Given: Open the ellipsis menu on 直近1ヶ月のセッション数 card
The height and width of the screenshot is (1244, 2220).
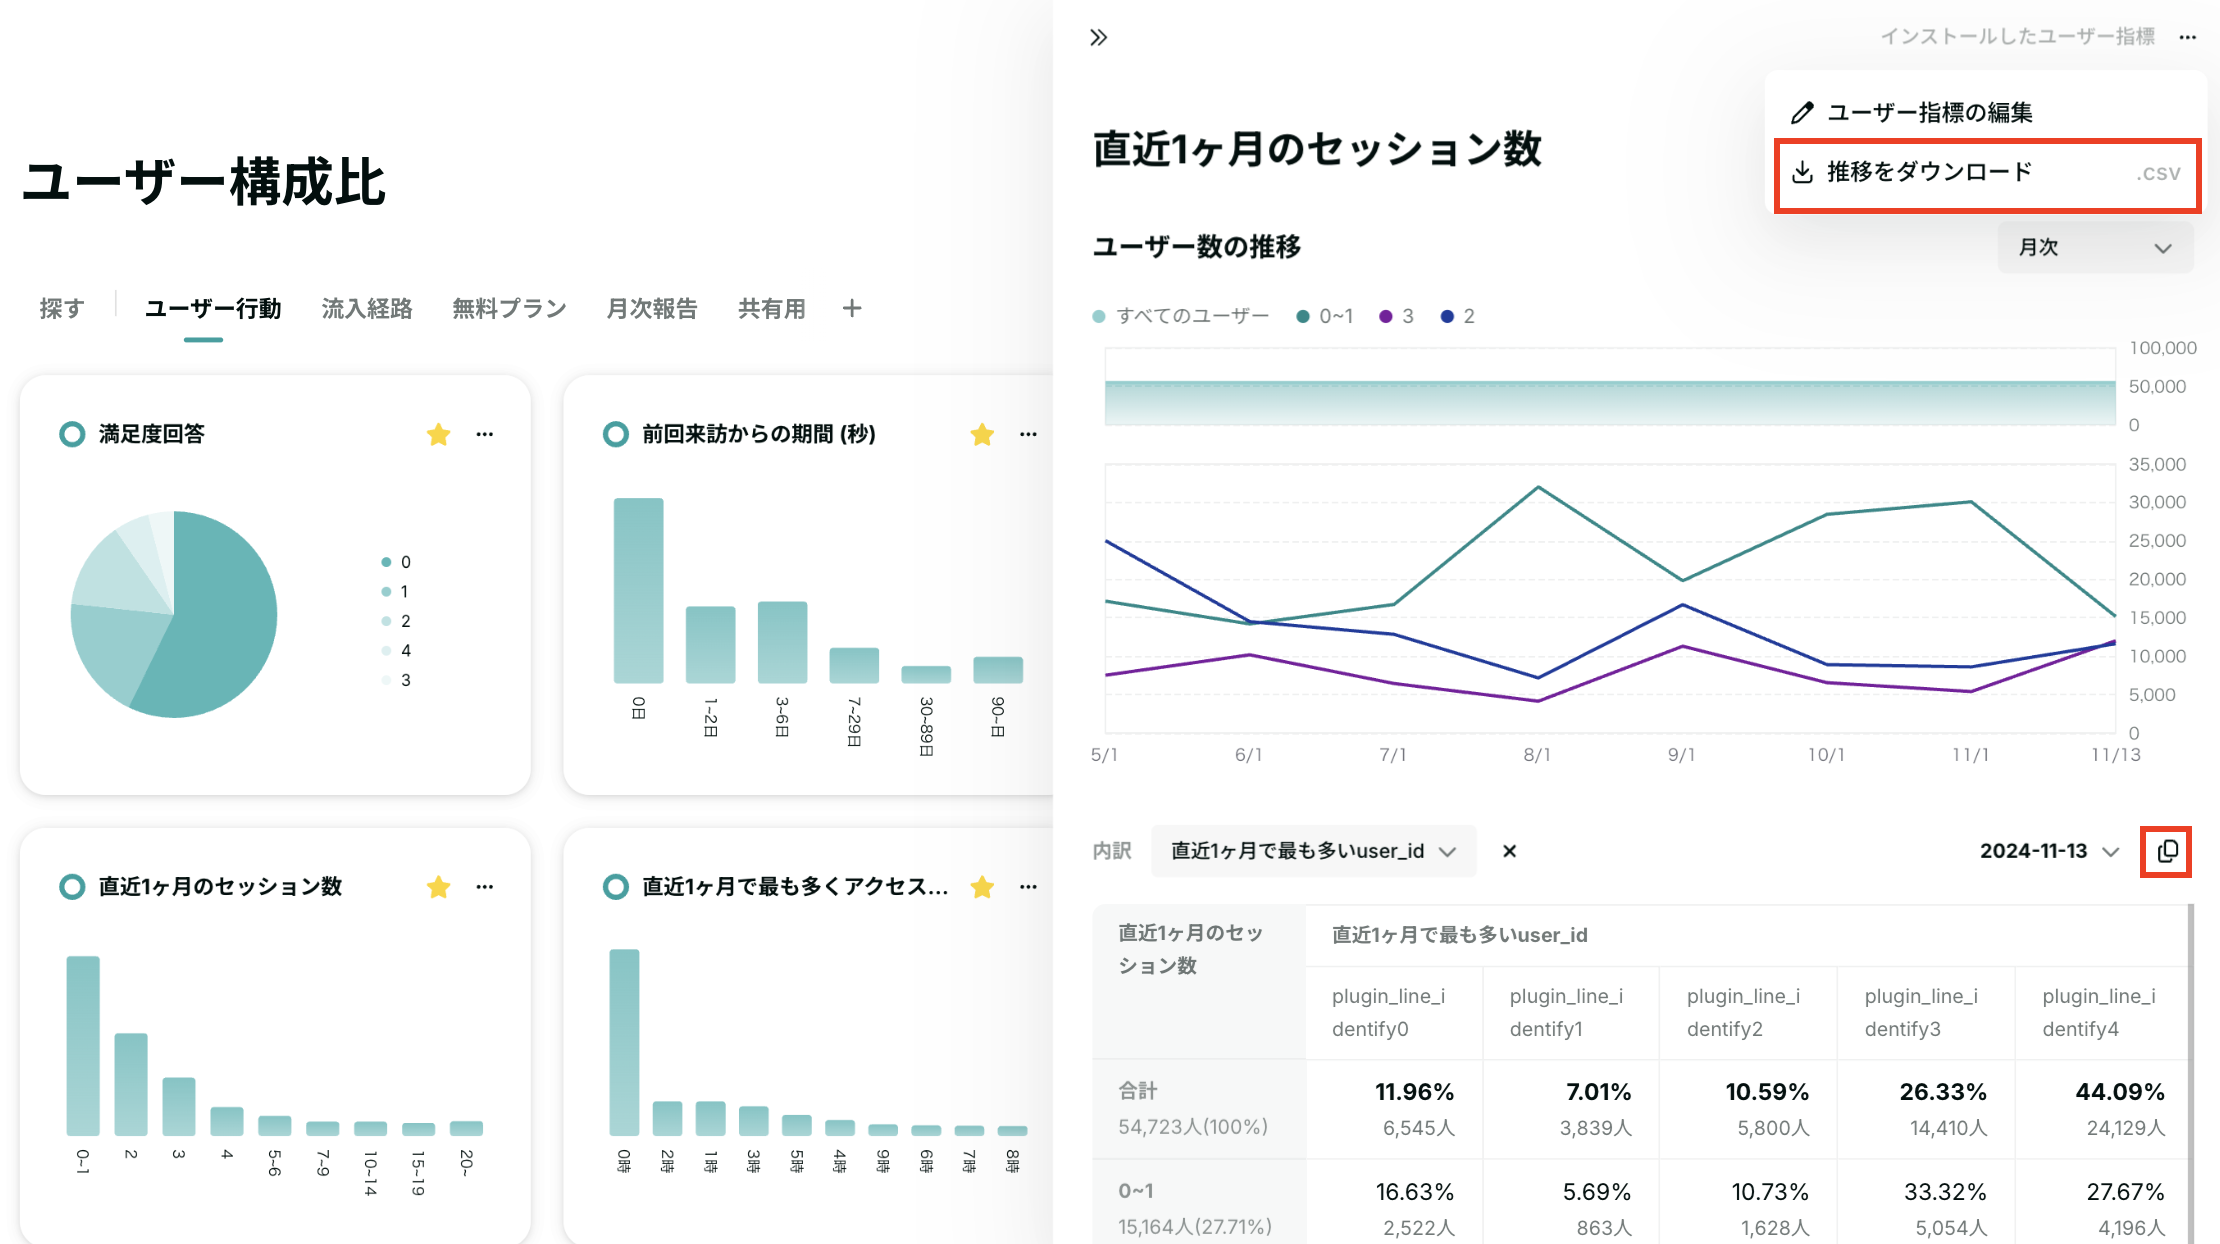Looking at the screenshot, I should 485,887.
